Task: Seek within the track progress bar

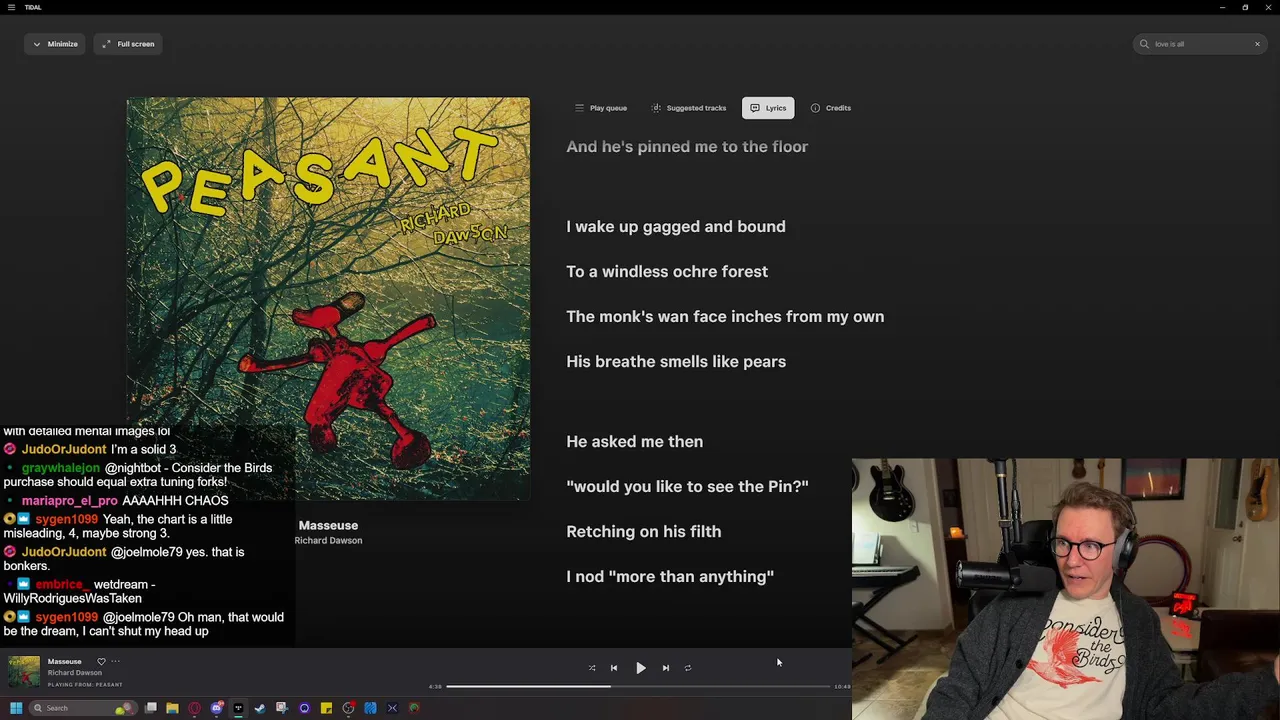Action: [638, 687]
